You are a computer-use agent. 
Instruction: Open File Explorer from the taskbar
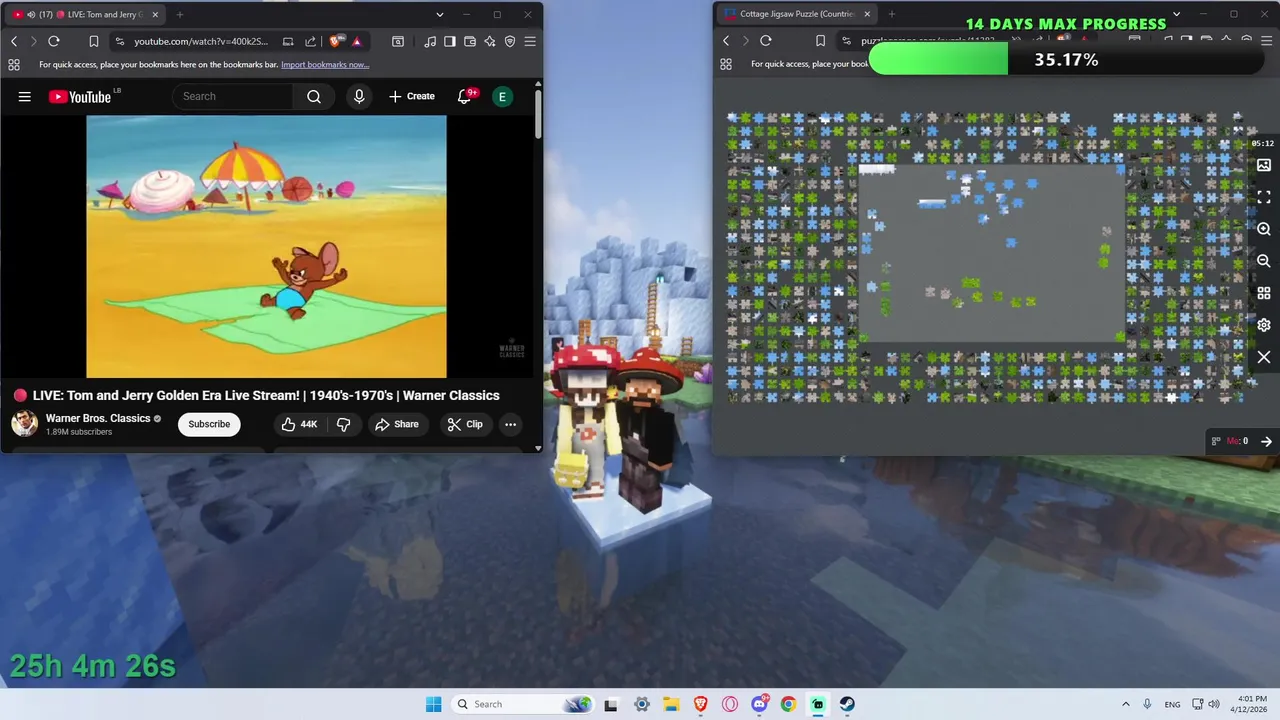point(671,704)
